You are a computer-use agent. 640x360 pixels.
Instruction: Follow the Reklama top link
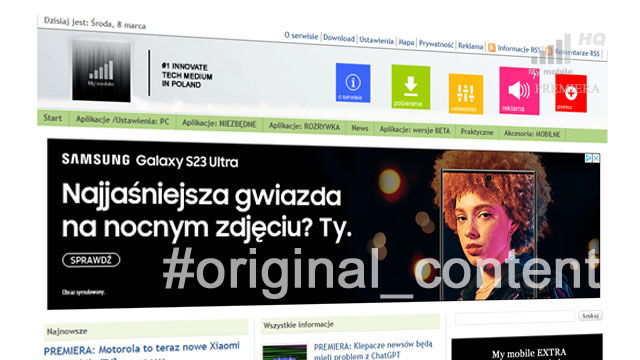pos(470,46)
